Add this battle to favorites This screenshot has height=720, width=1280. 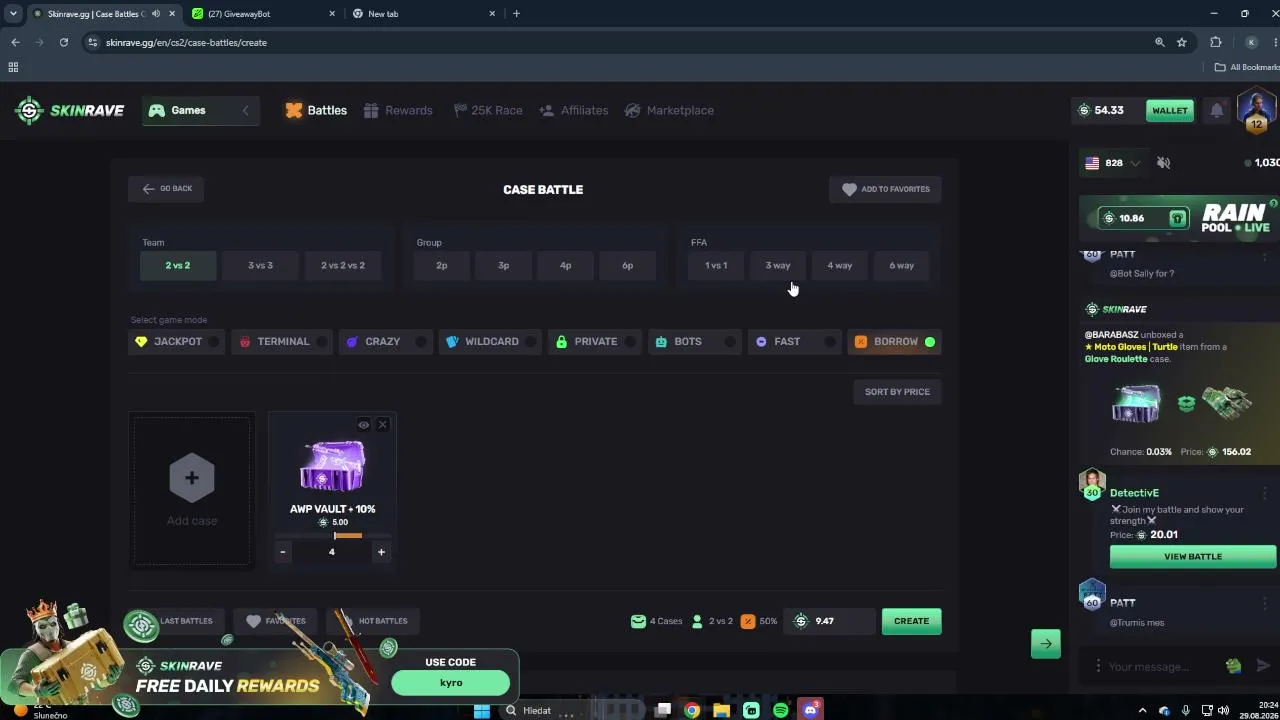886,189
